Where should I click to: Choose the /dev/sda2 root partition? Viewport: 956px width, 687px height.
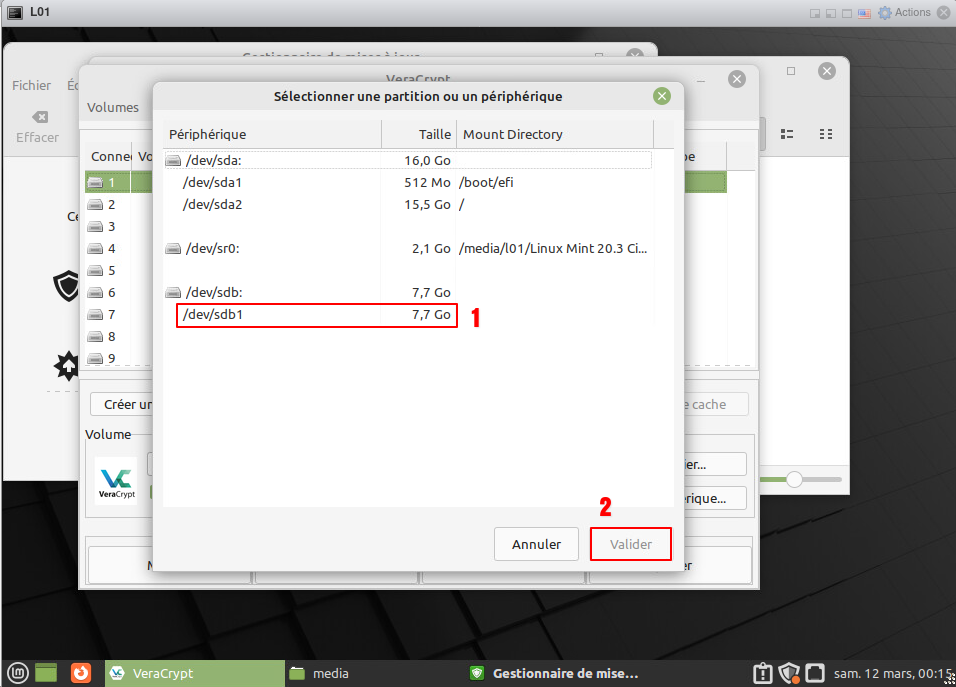(212, 205)
